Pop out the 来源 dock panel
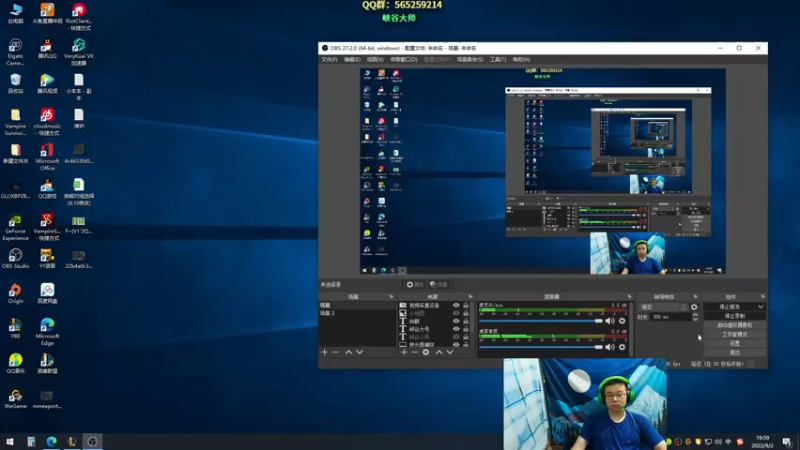 [470, 296]
